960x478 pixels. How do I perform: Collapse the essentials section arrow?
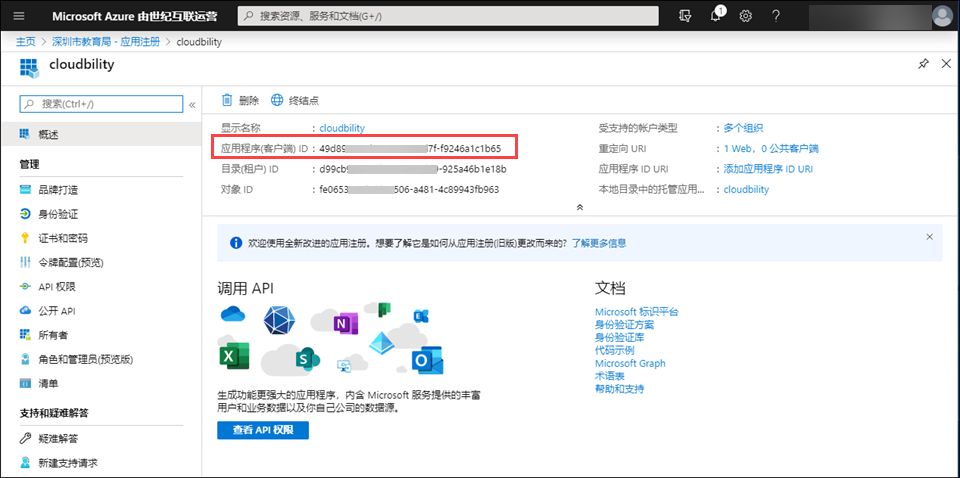click(579, 207)
